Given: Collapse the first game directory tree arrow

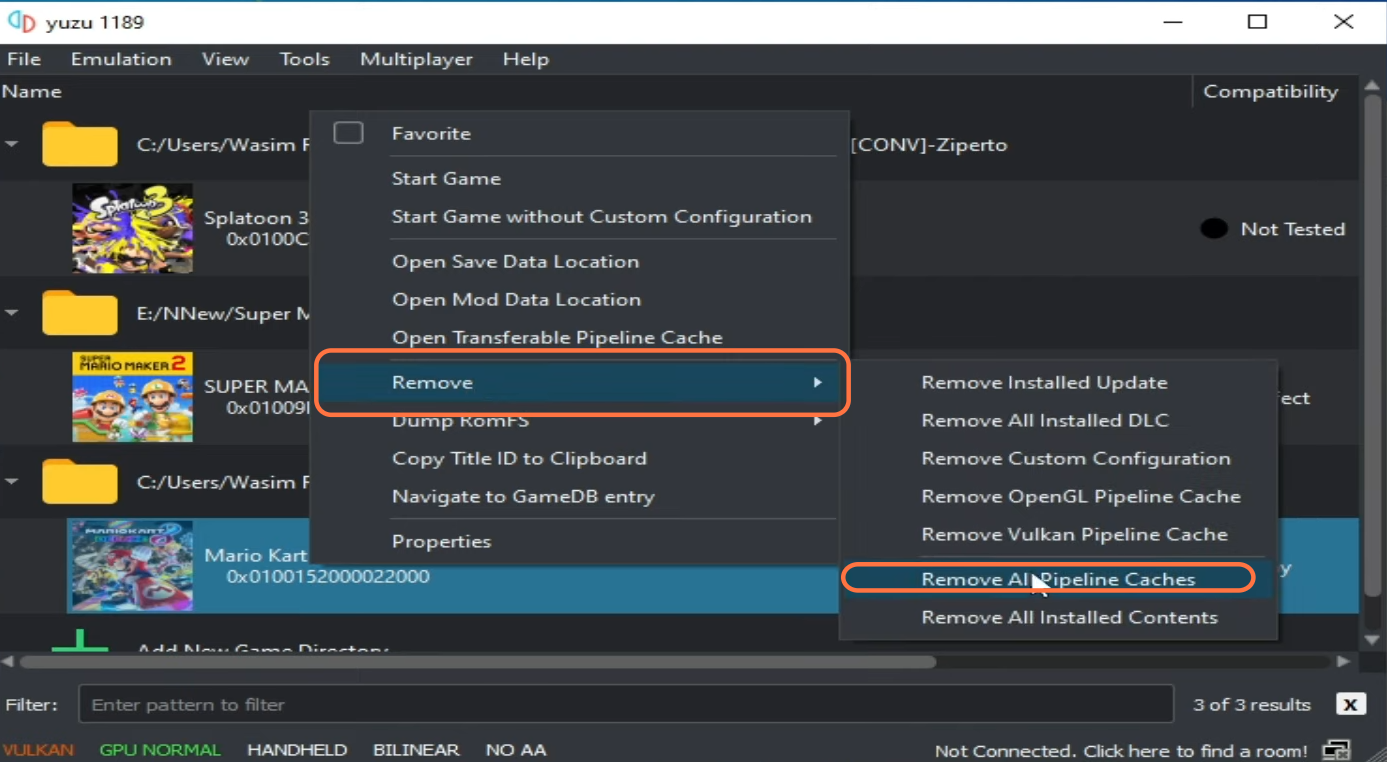Looking at the screenshot, I should click(x=12, y=144).
